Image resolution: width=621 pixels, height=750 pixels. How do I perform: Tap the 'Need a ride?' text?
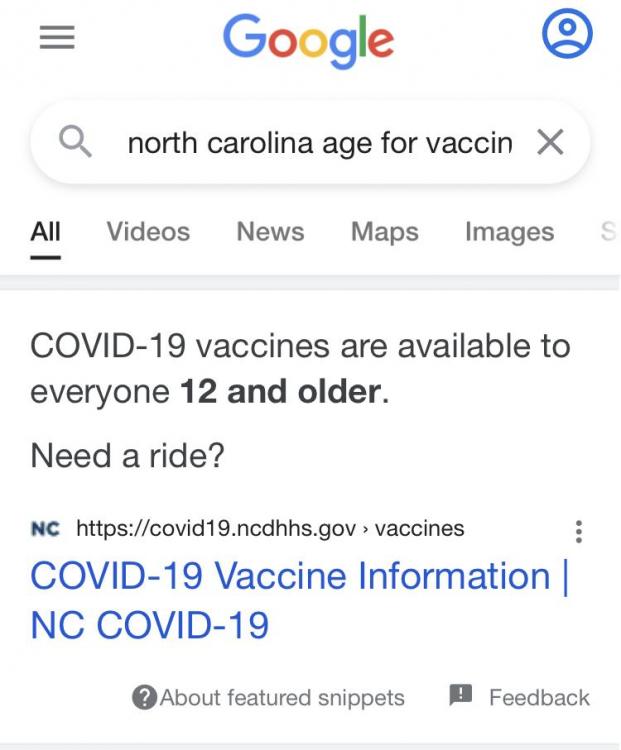[x=128, y=456]
